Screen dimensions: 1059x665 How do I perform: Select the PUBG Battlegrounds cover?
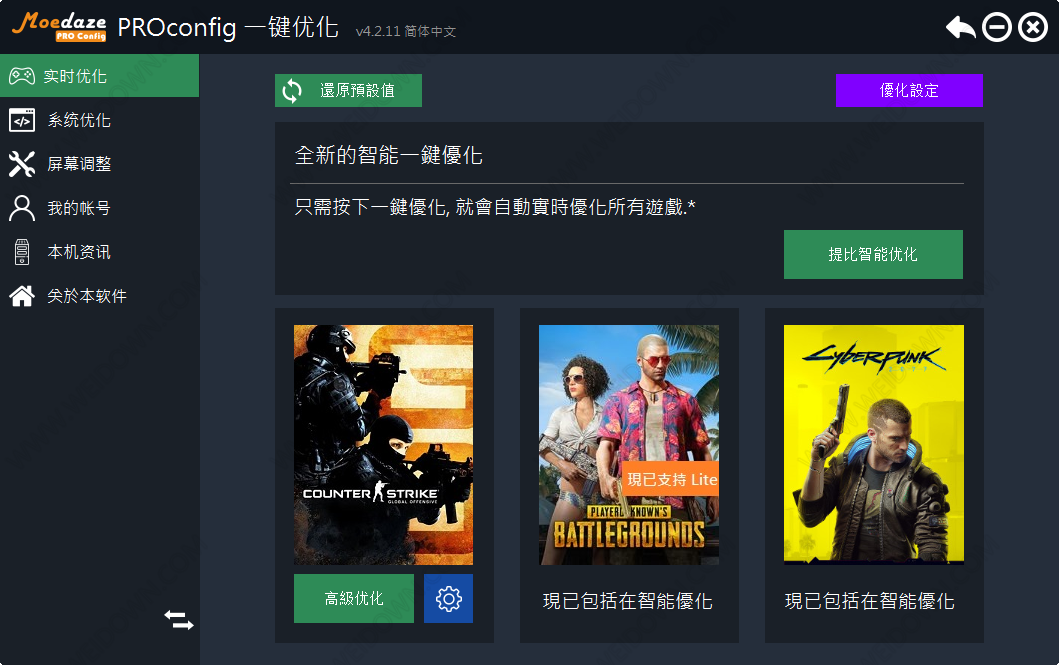629,445
